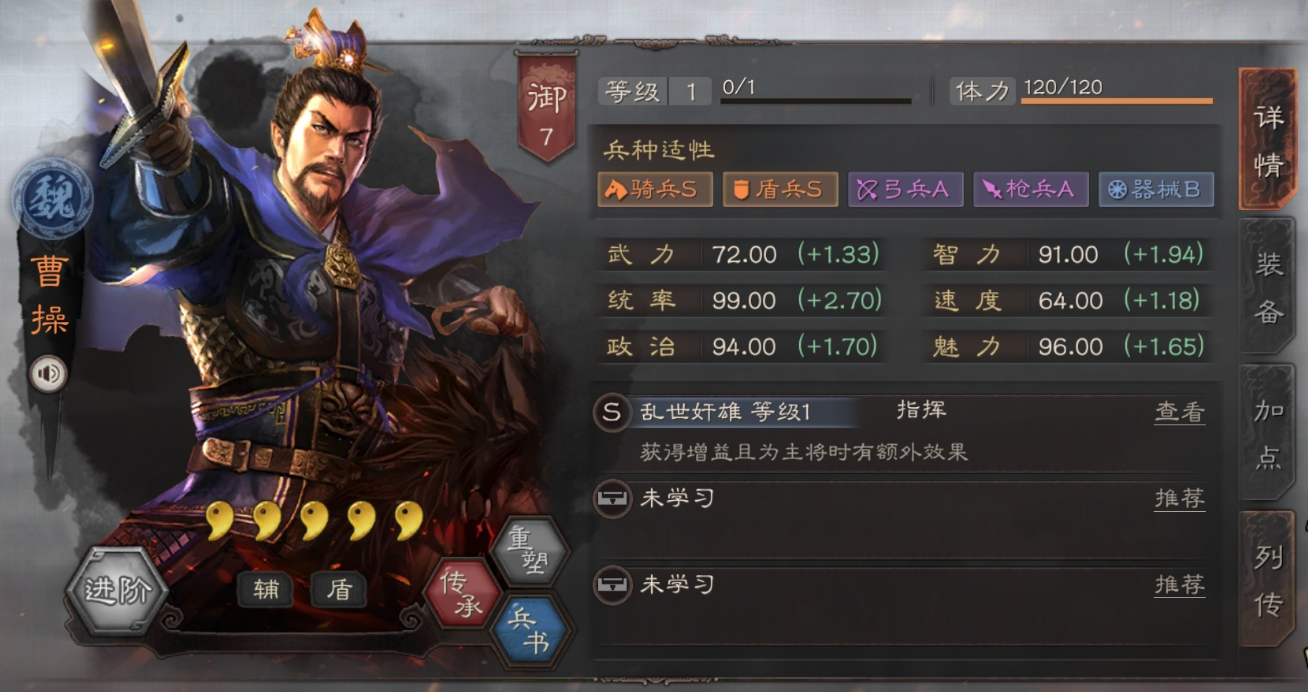Toggle the 辅 tag
1308x692 pixels.
(x=265, y=590)
